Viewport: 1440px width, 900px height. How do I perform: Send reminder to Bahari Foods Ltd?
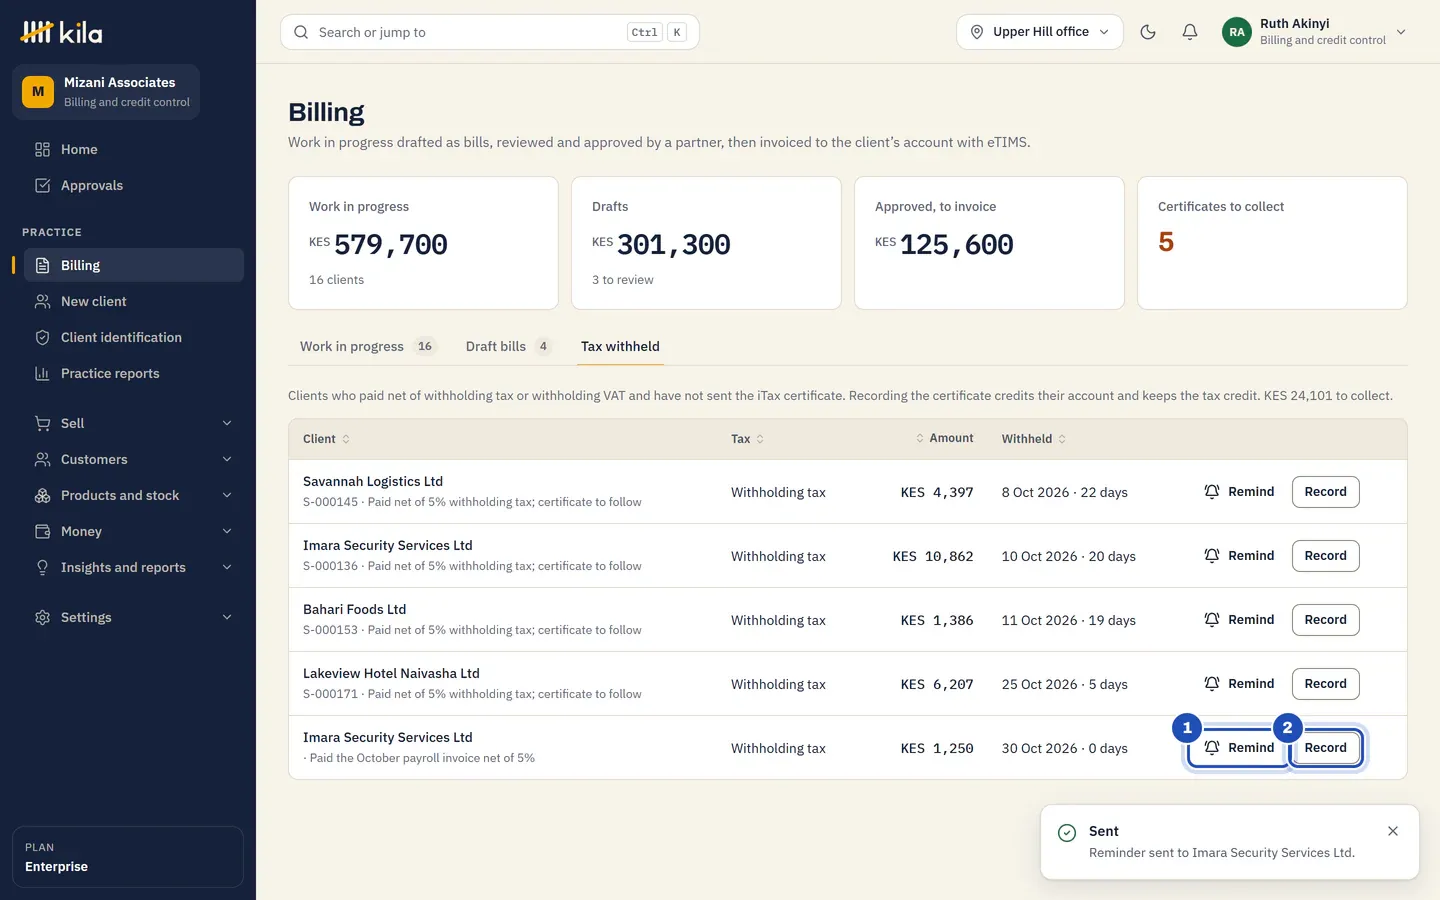tap(1239, 620)
